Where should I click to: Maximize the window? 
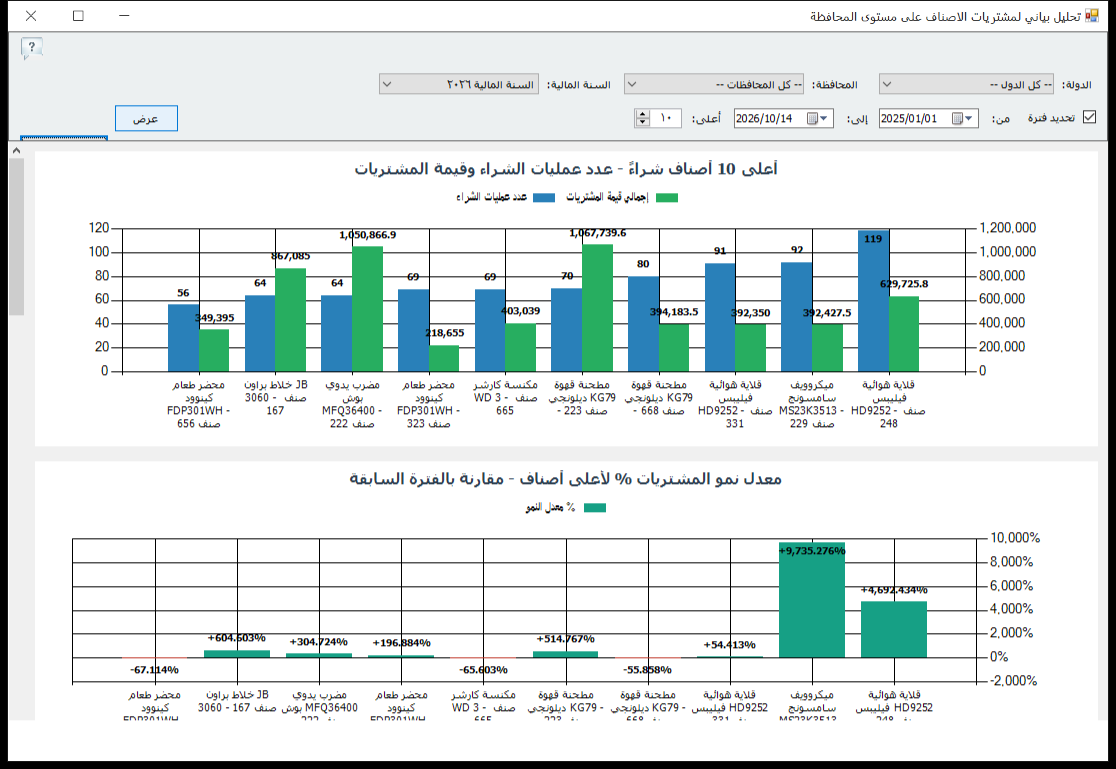(78, 16)
